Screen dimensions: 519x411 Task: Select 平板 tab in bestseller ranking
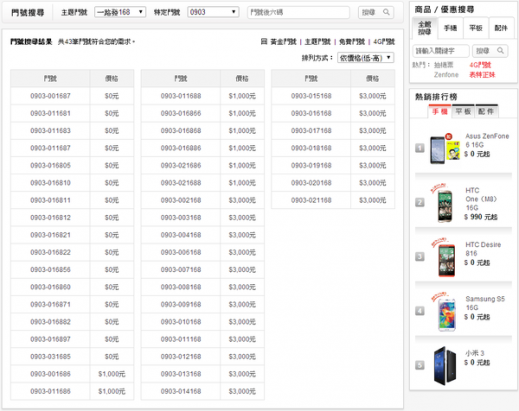pyautogui.click(x=463, y=111)
